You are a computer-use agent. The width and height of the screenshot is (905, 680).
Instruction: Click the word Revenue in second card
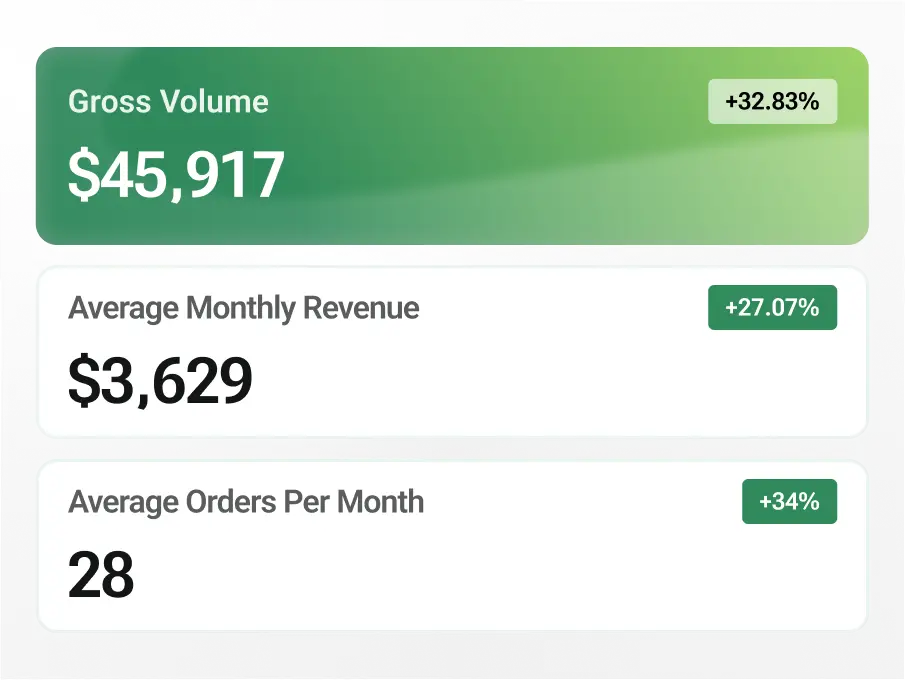click(x=361, y=308)
